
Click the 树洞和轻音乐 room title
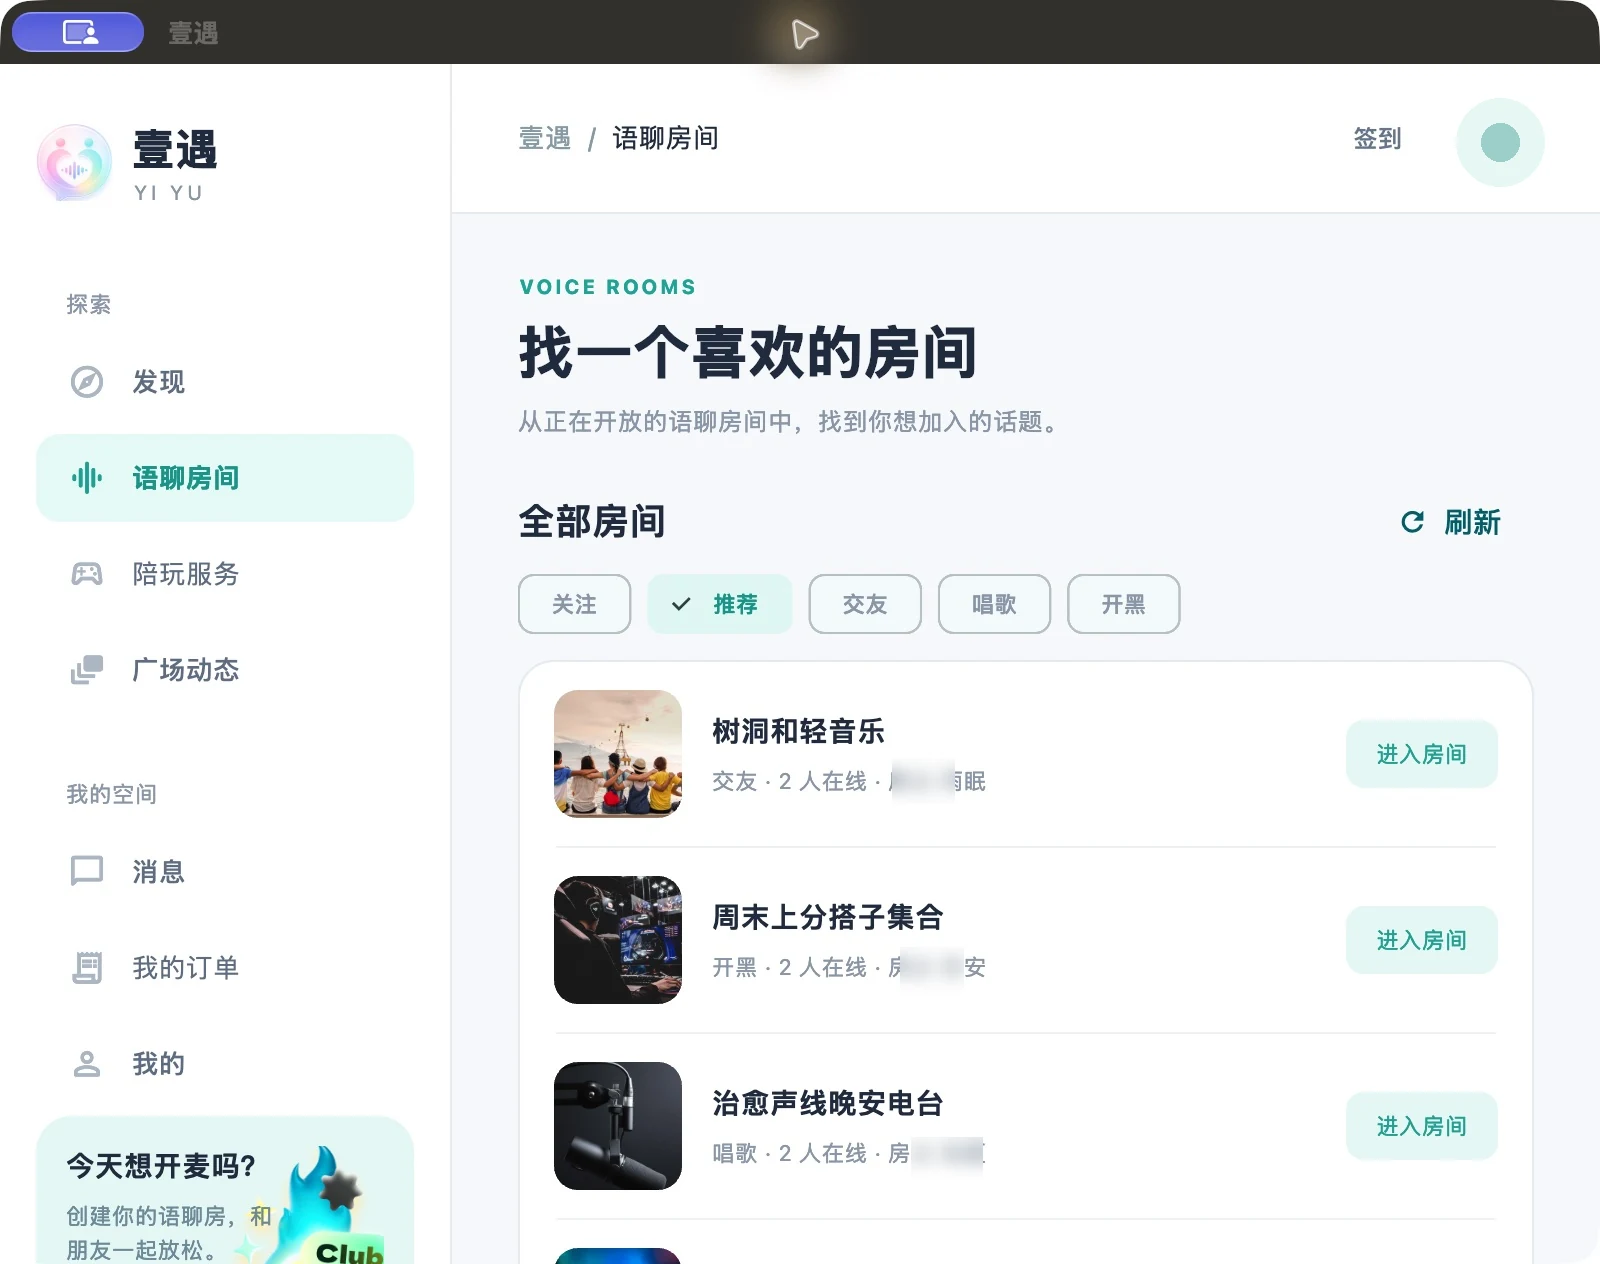(799, 731)
